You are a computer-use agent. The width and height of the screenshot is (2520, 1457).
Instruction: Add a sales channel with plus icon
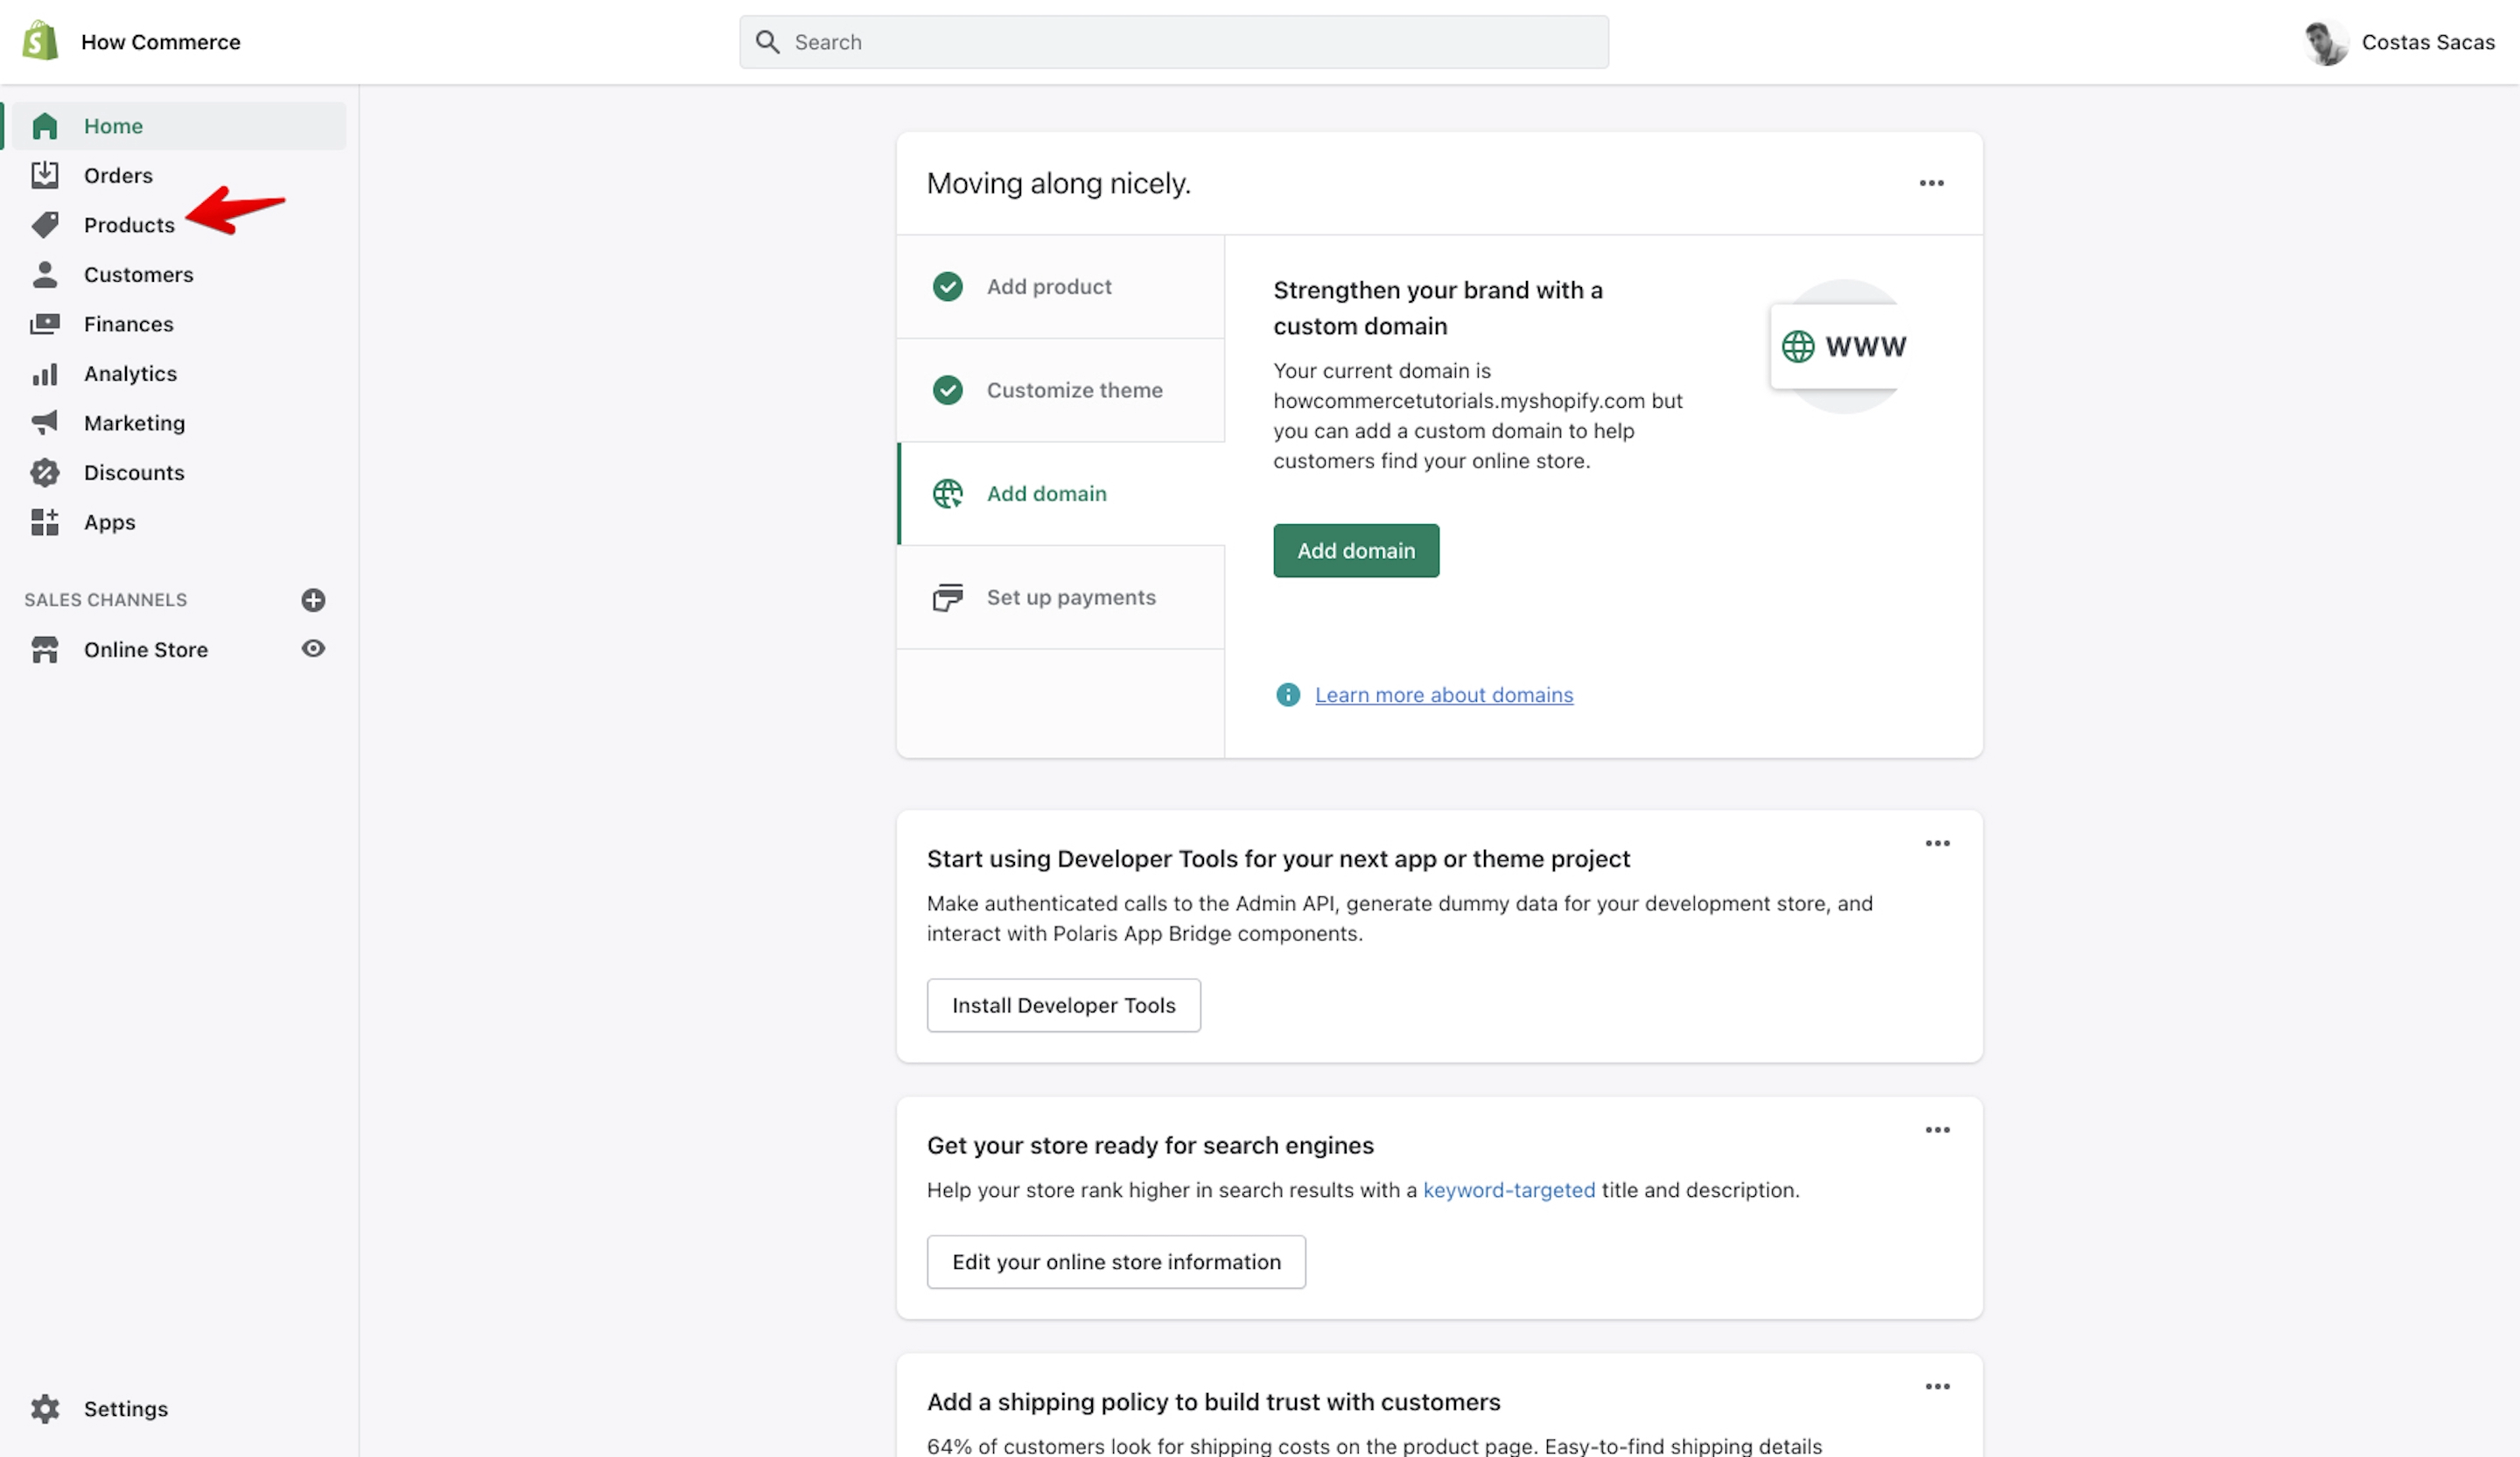(x=313, y=600)
